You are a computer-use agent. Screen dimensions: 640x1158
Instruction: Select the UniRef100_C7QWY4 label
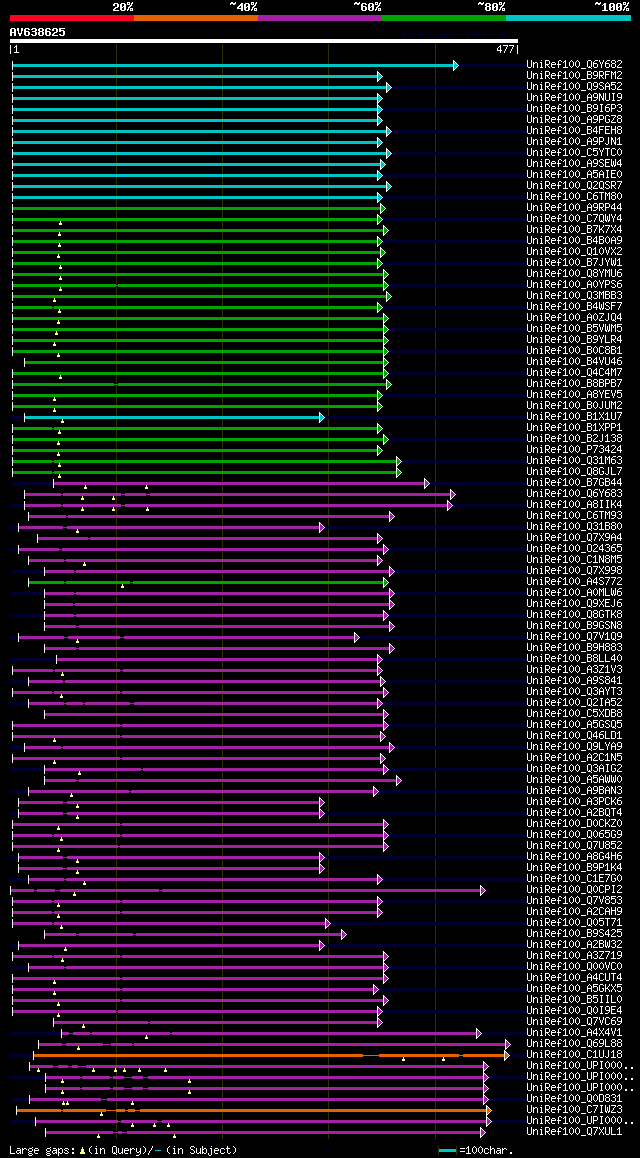tap(574, 219)
